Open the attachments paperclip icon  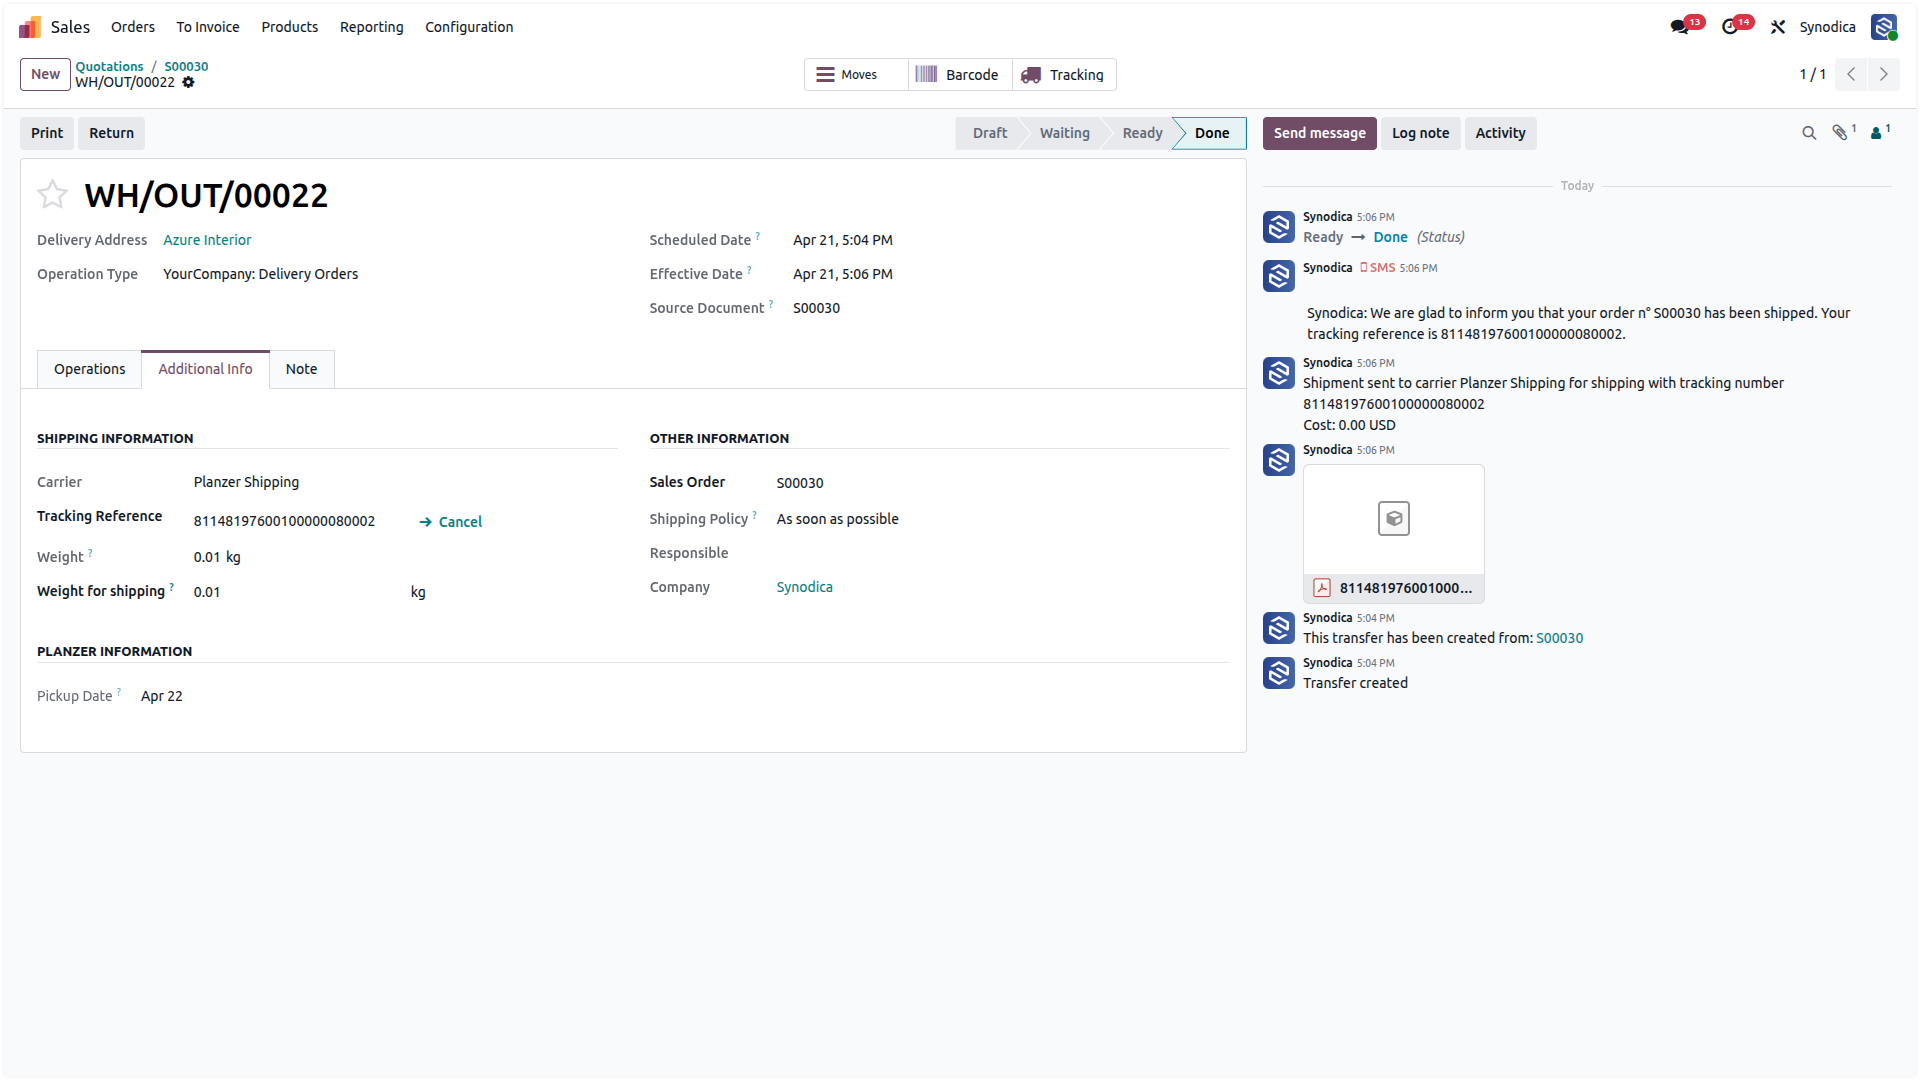pyautogui.click(x=1840, y=133)
